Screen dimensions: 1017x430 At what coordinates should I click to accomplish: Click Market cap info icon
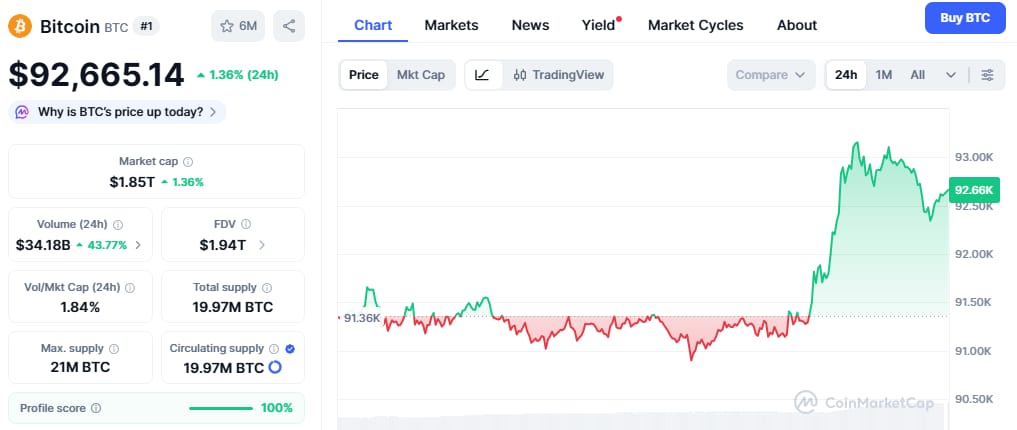(x=188, y=161)
